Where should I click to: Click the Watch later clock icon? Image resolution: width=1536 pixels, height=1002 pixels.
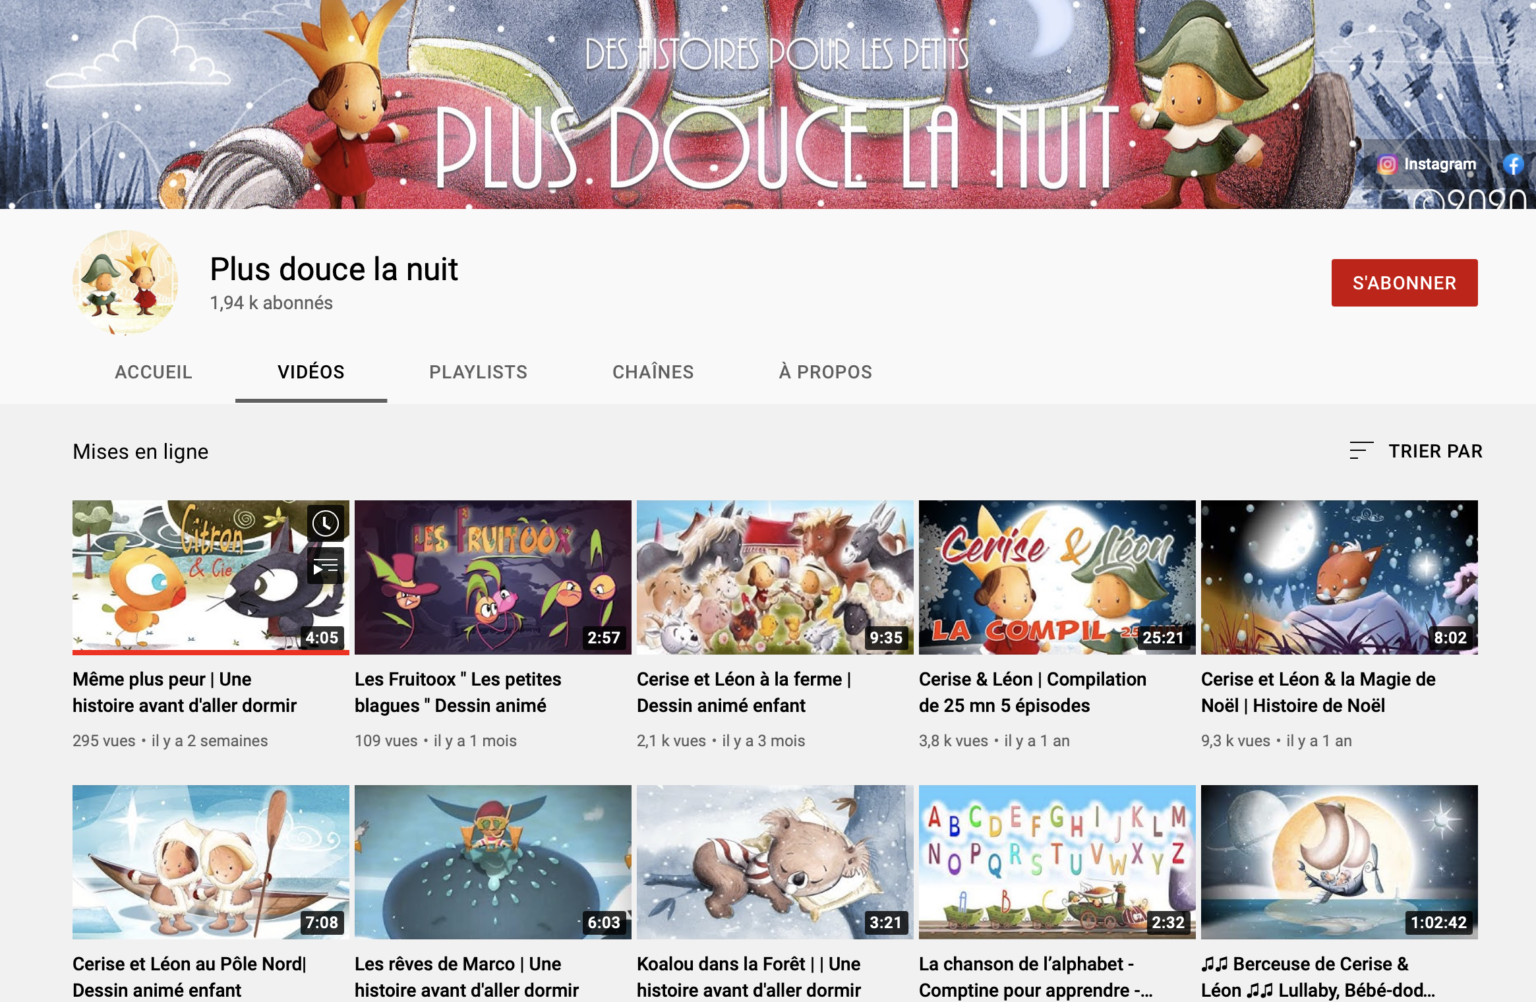pyautogui.click(x=325, y=523)
